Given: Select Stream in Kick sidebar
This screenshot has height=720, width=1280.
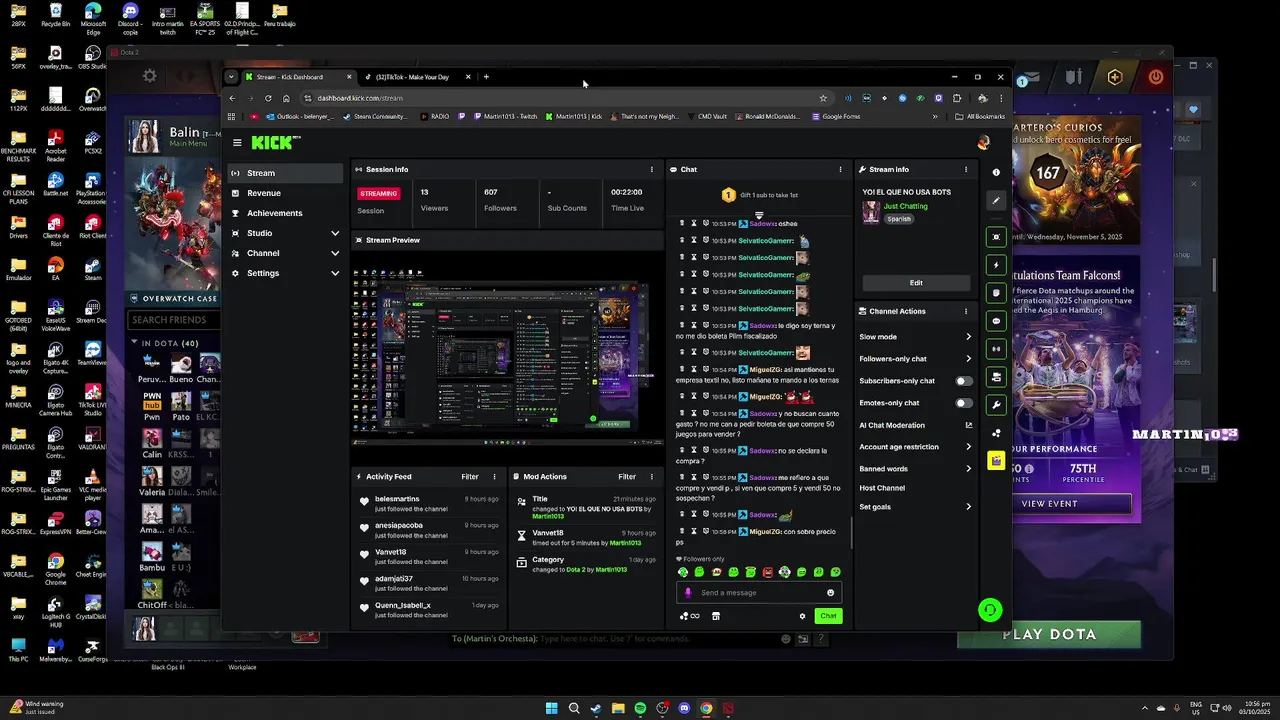Looking at the screenshot, I should point(285,173).
